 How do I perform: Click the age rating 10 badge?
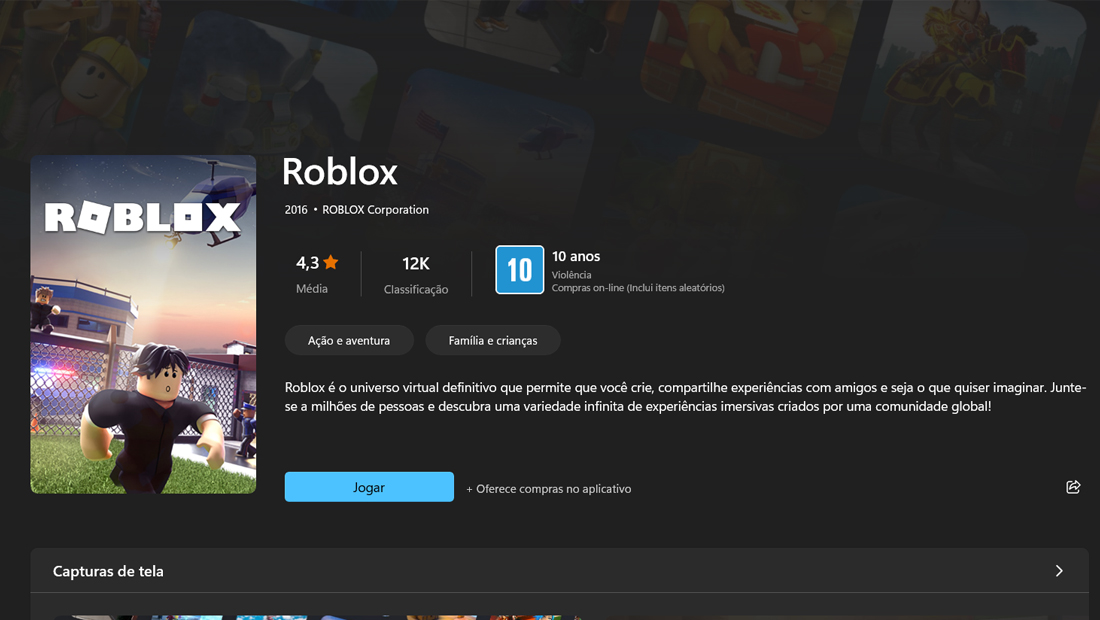click(519, 269)
